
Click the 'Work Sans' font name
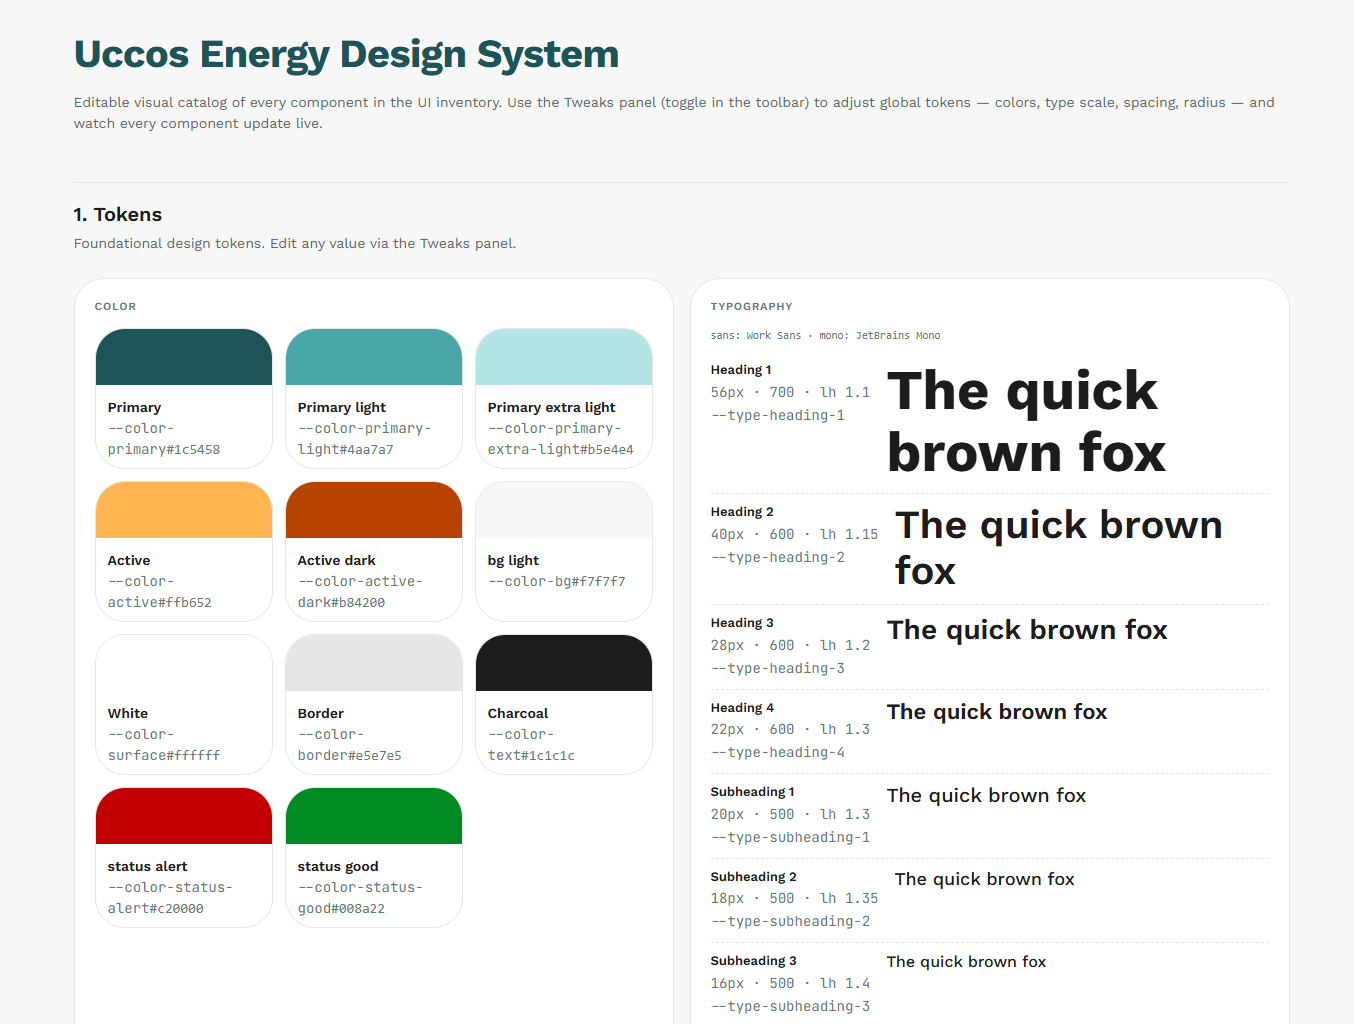(x=773, y=336)
